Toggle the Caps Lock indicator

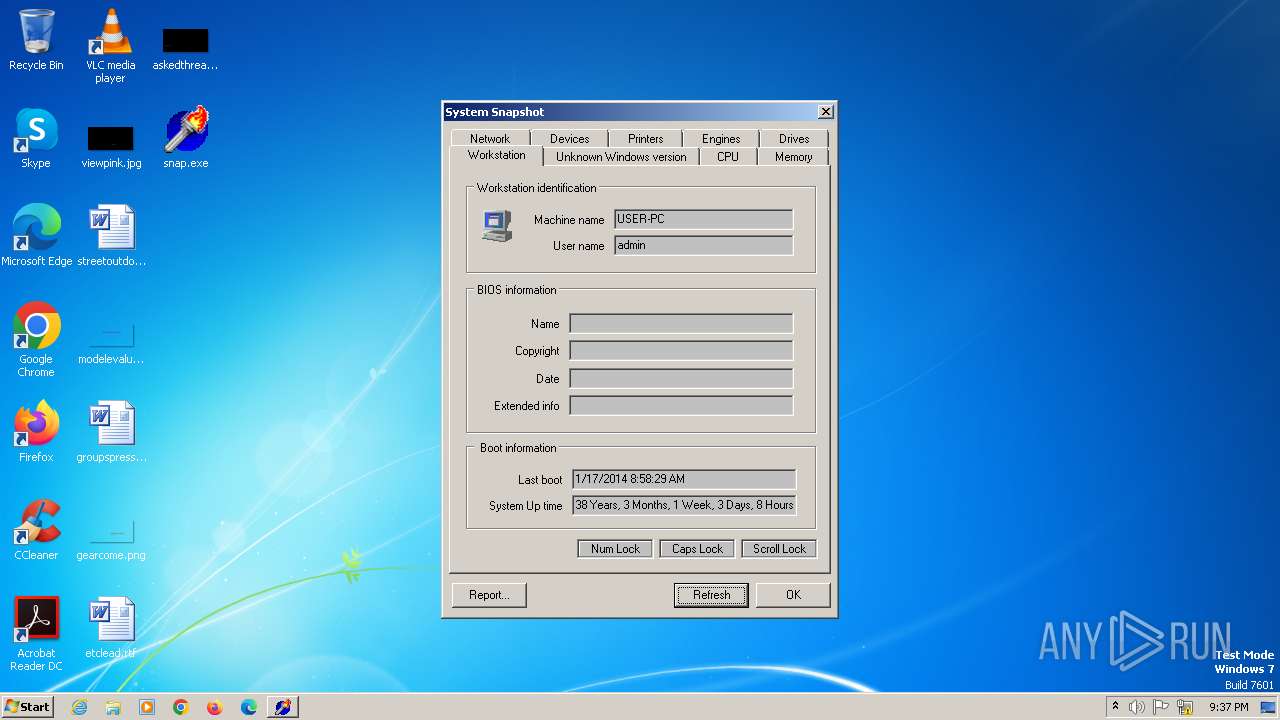tap(697, 549)
